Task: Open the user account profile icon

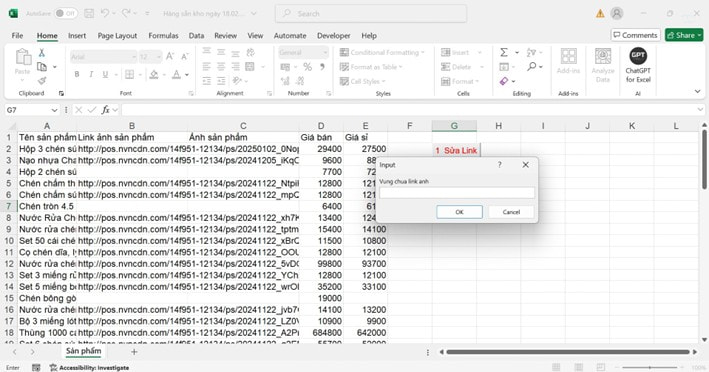Action: tap(617, 14)
